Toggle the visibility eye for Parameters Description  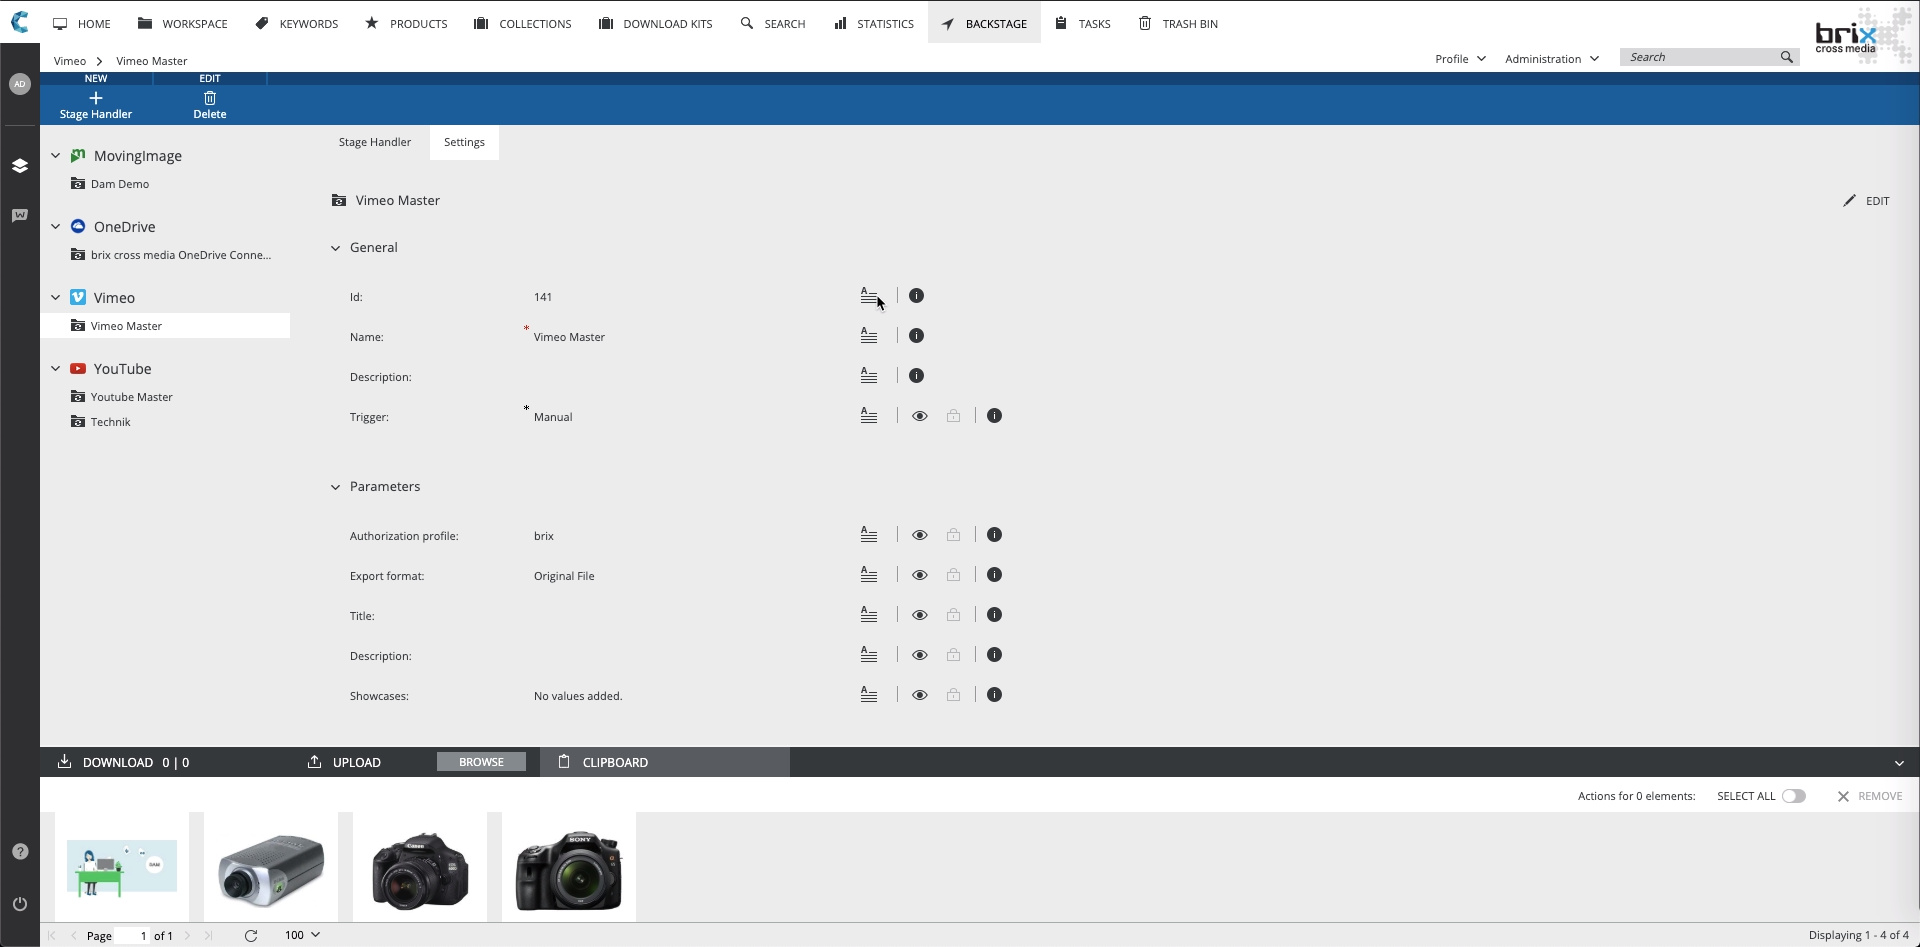click(920, 655)
